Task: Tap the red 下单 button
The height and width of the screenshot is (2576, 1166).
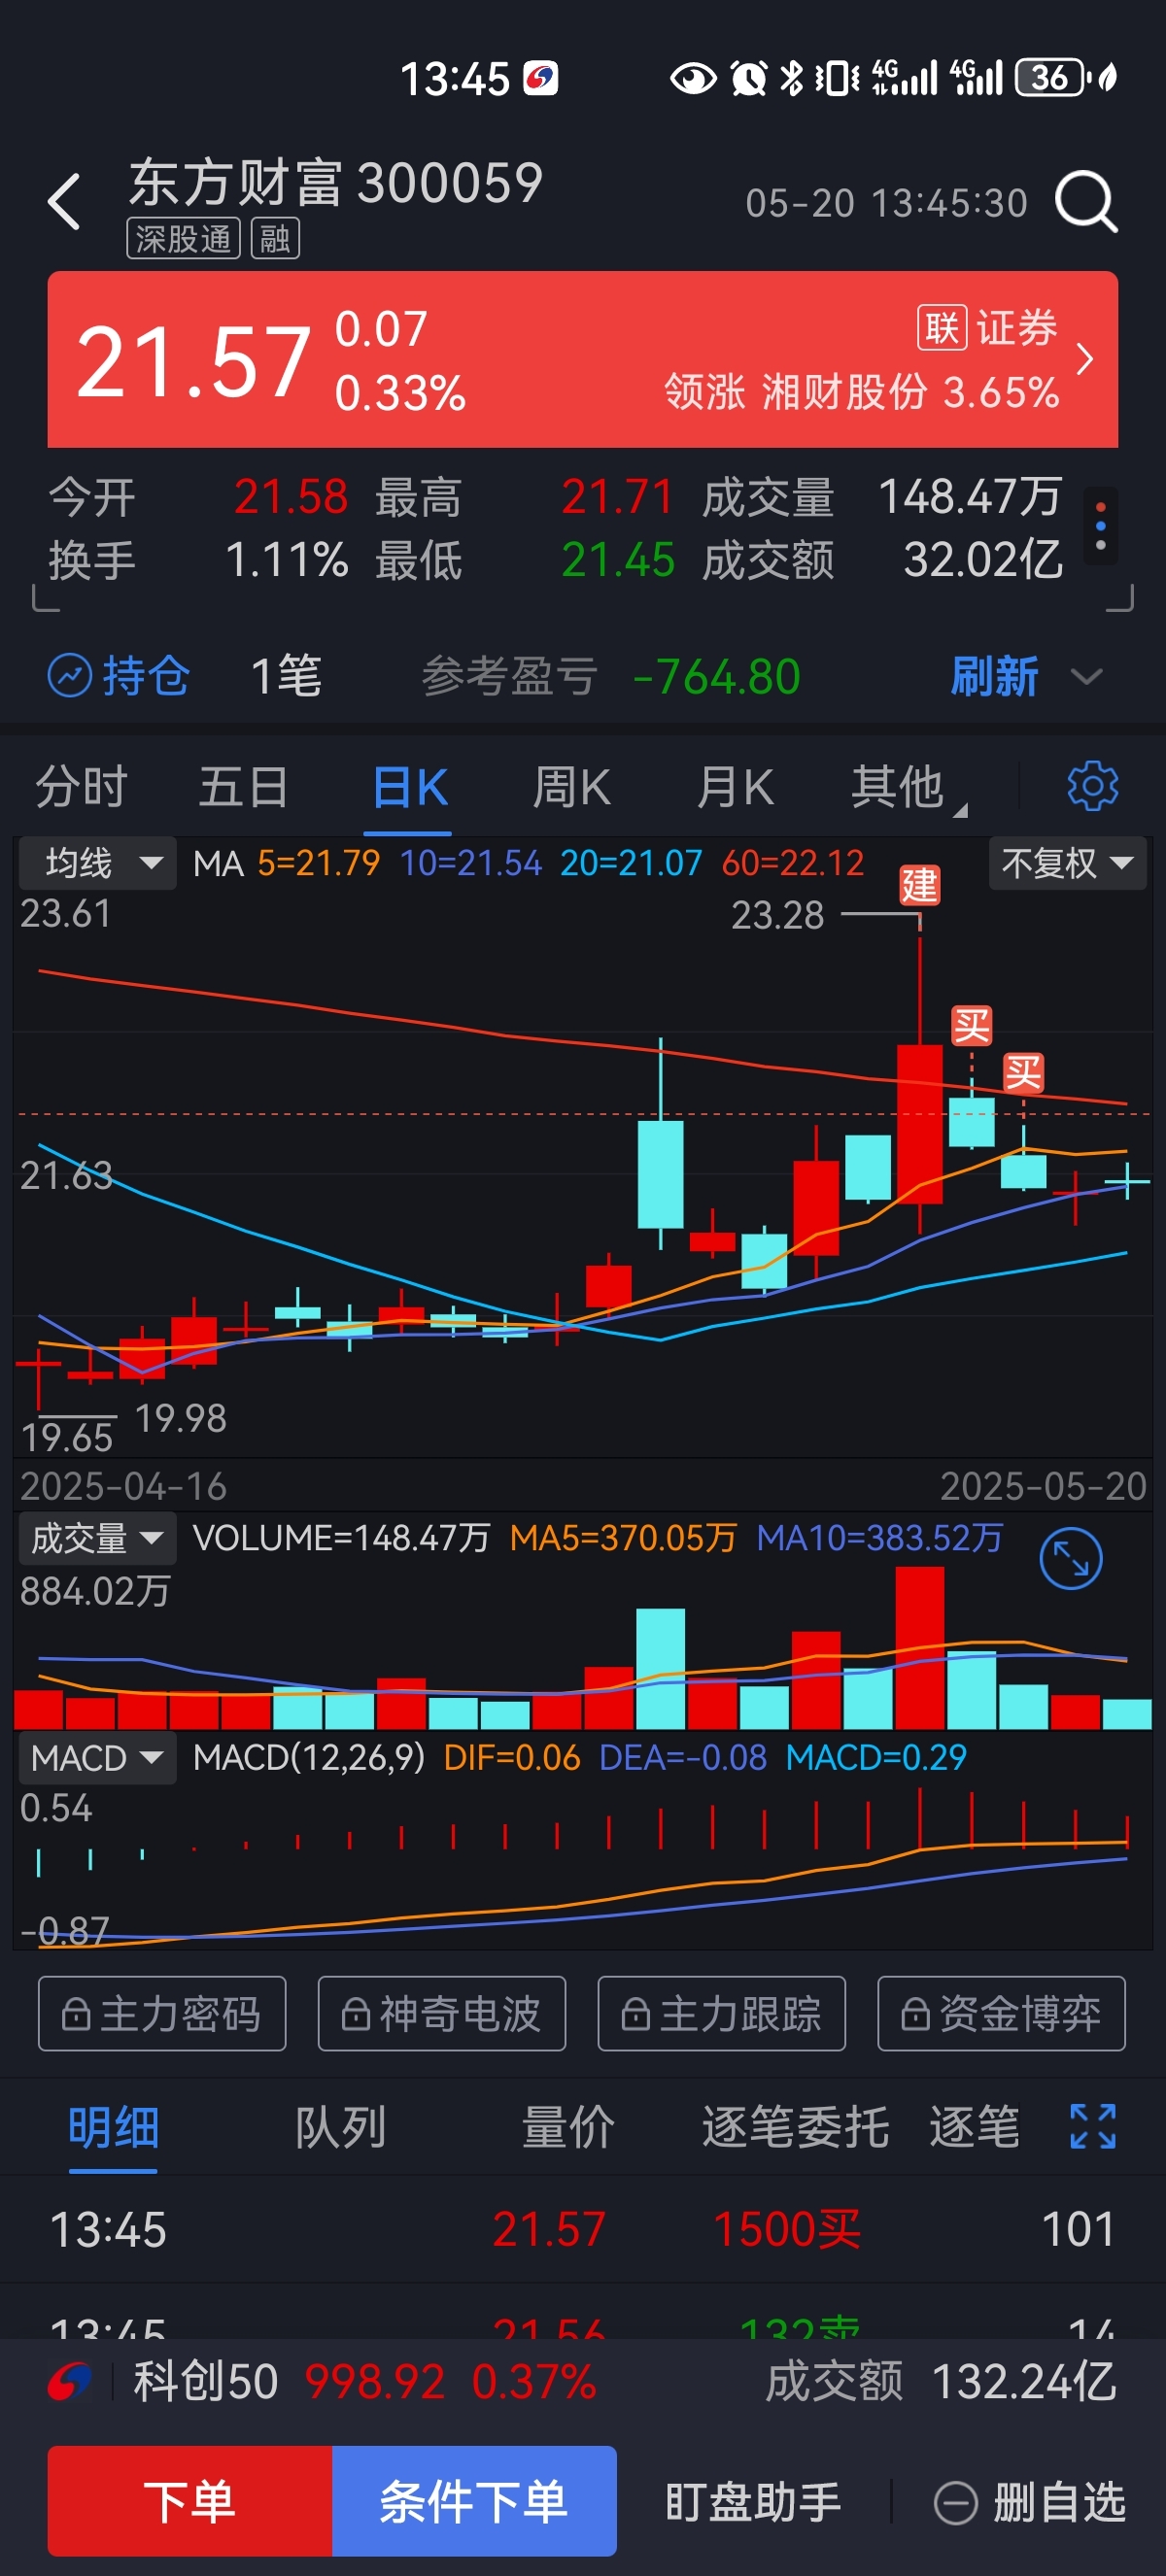Action: pos(190,2501)
